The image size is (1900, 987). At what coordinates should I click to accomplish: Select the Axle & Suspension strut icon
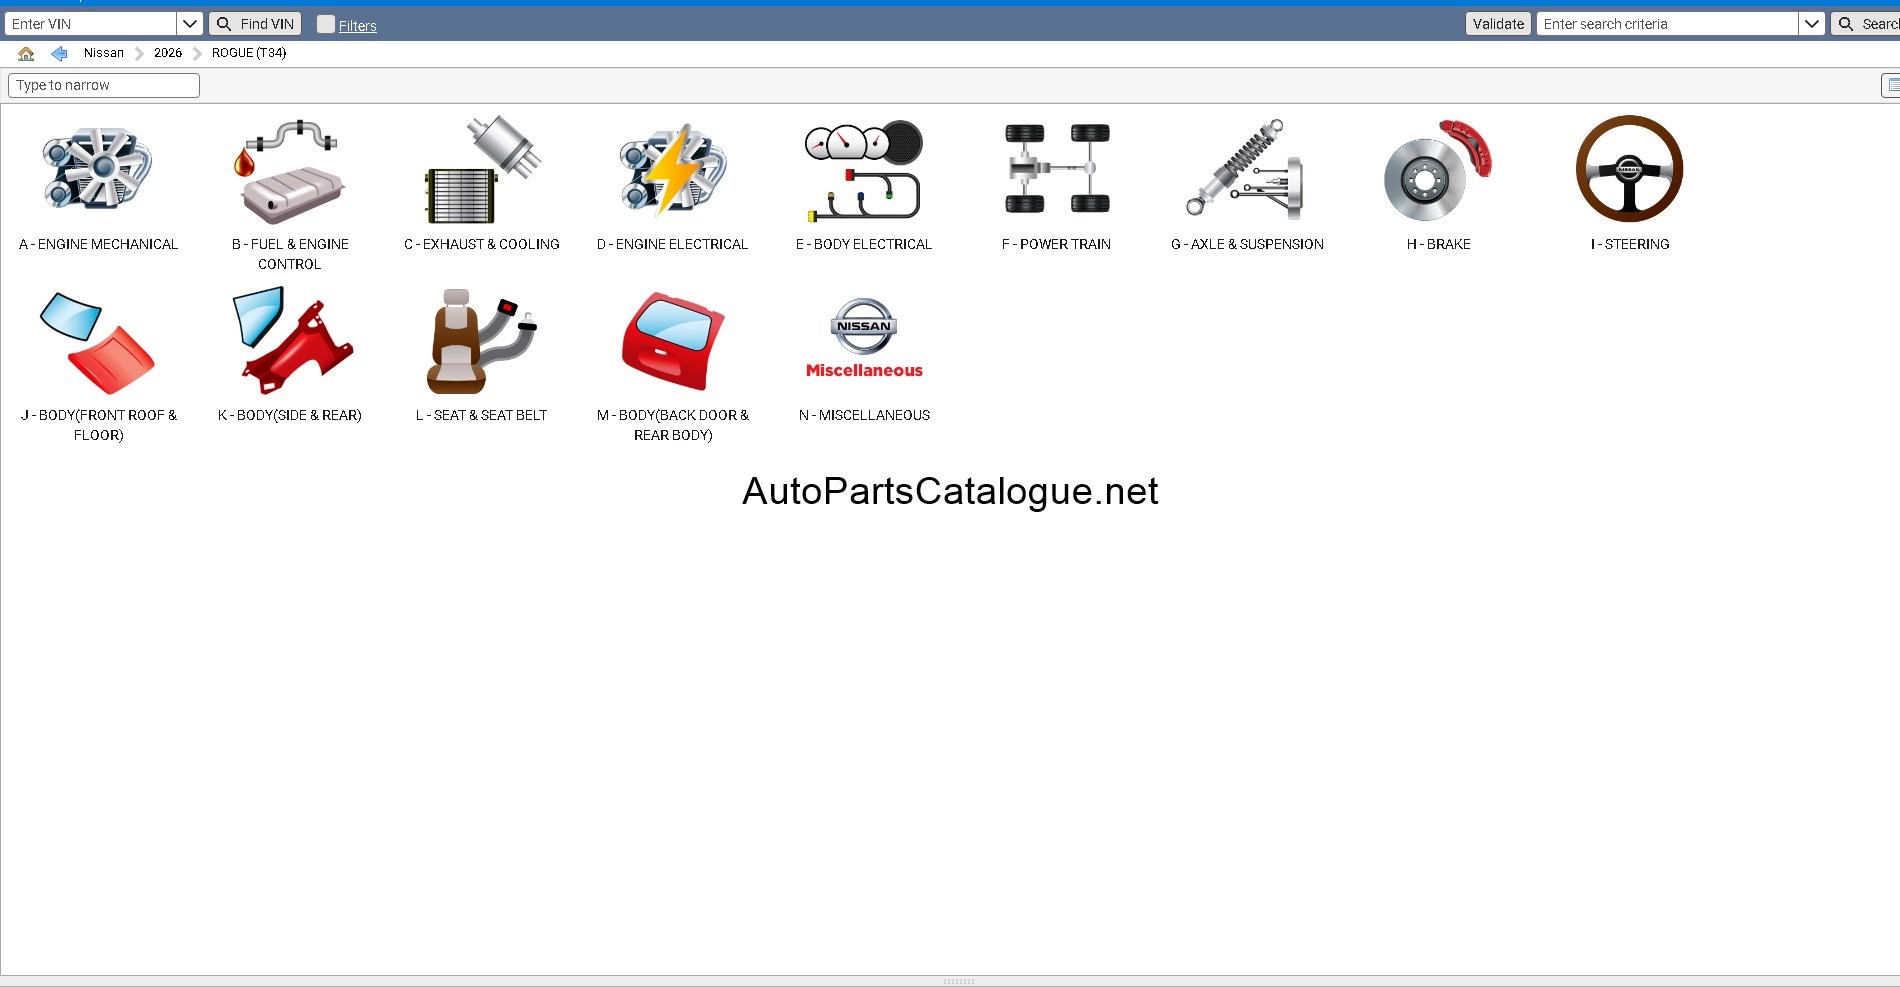click(1246, 169)
